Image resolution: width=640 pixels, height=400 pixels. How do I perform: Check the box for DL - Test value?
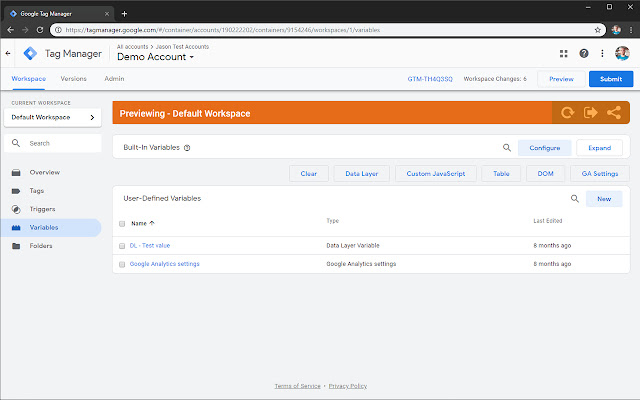(122, 245)
